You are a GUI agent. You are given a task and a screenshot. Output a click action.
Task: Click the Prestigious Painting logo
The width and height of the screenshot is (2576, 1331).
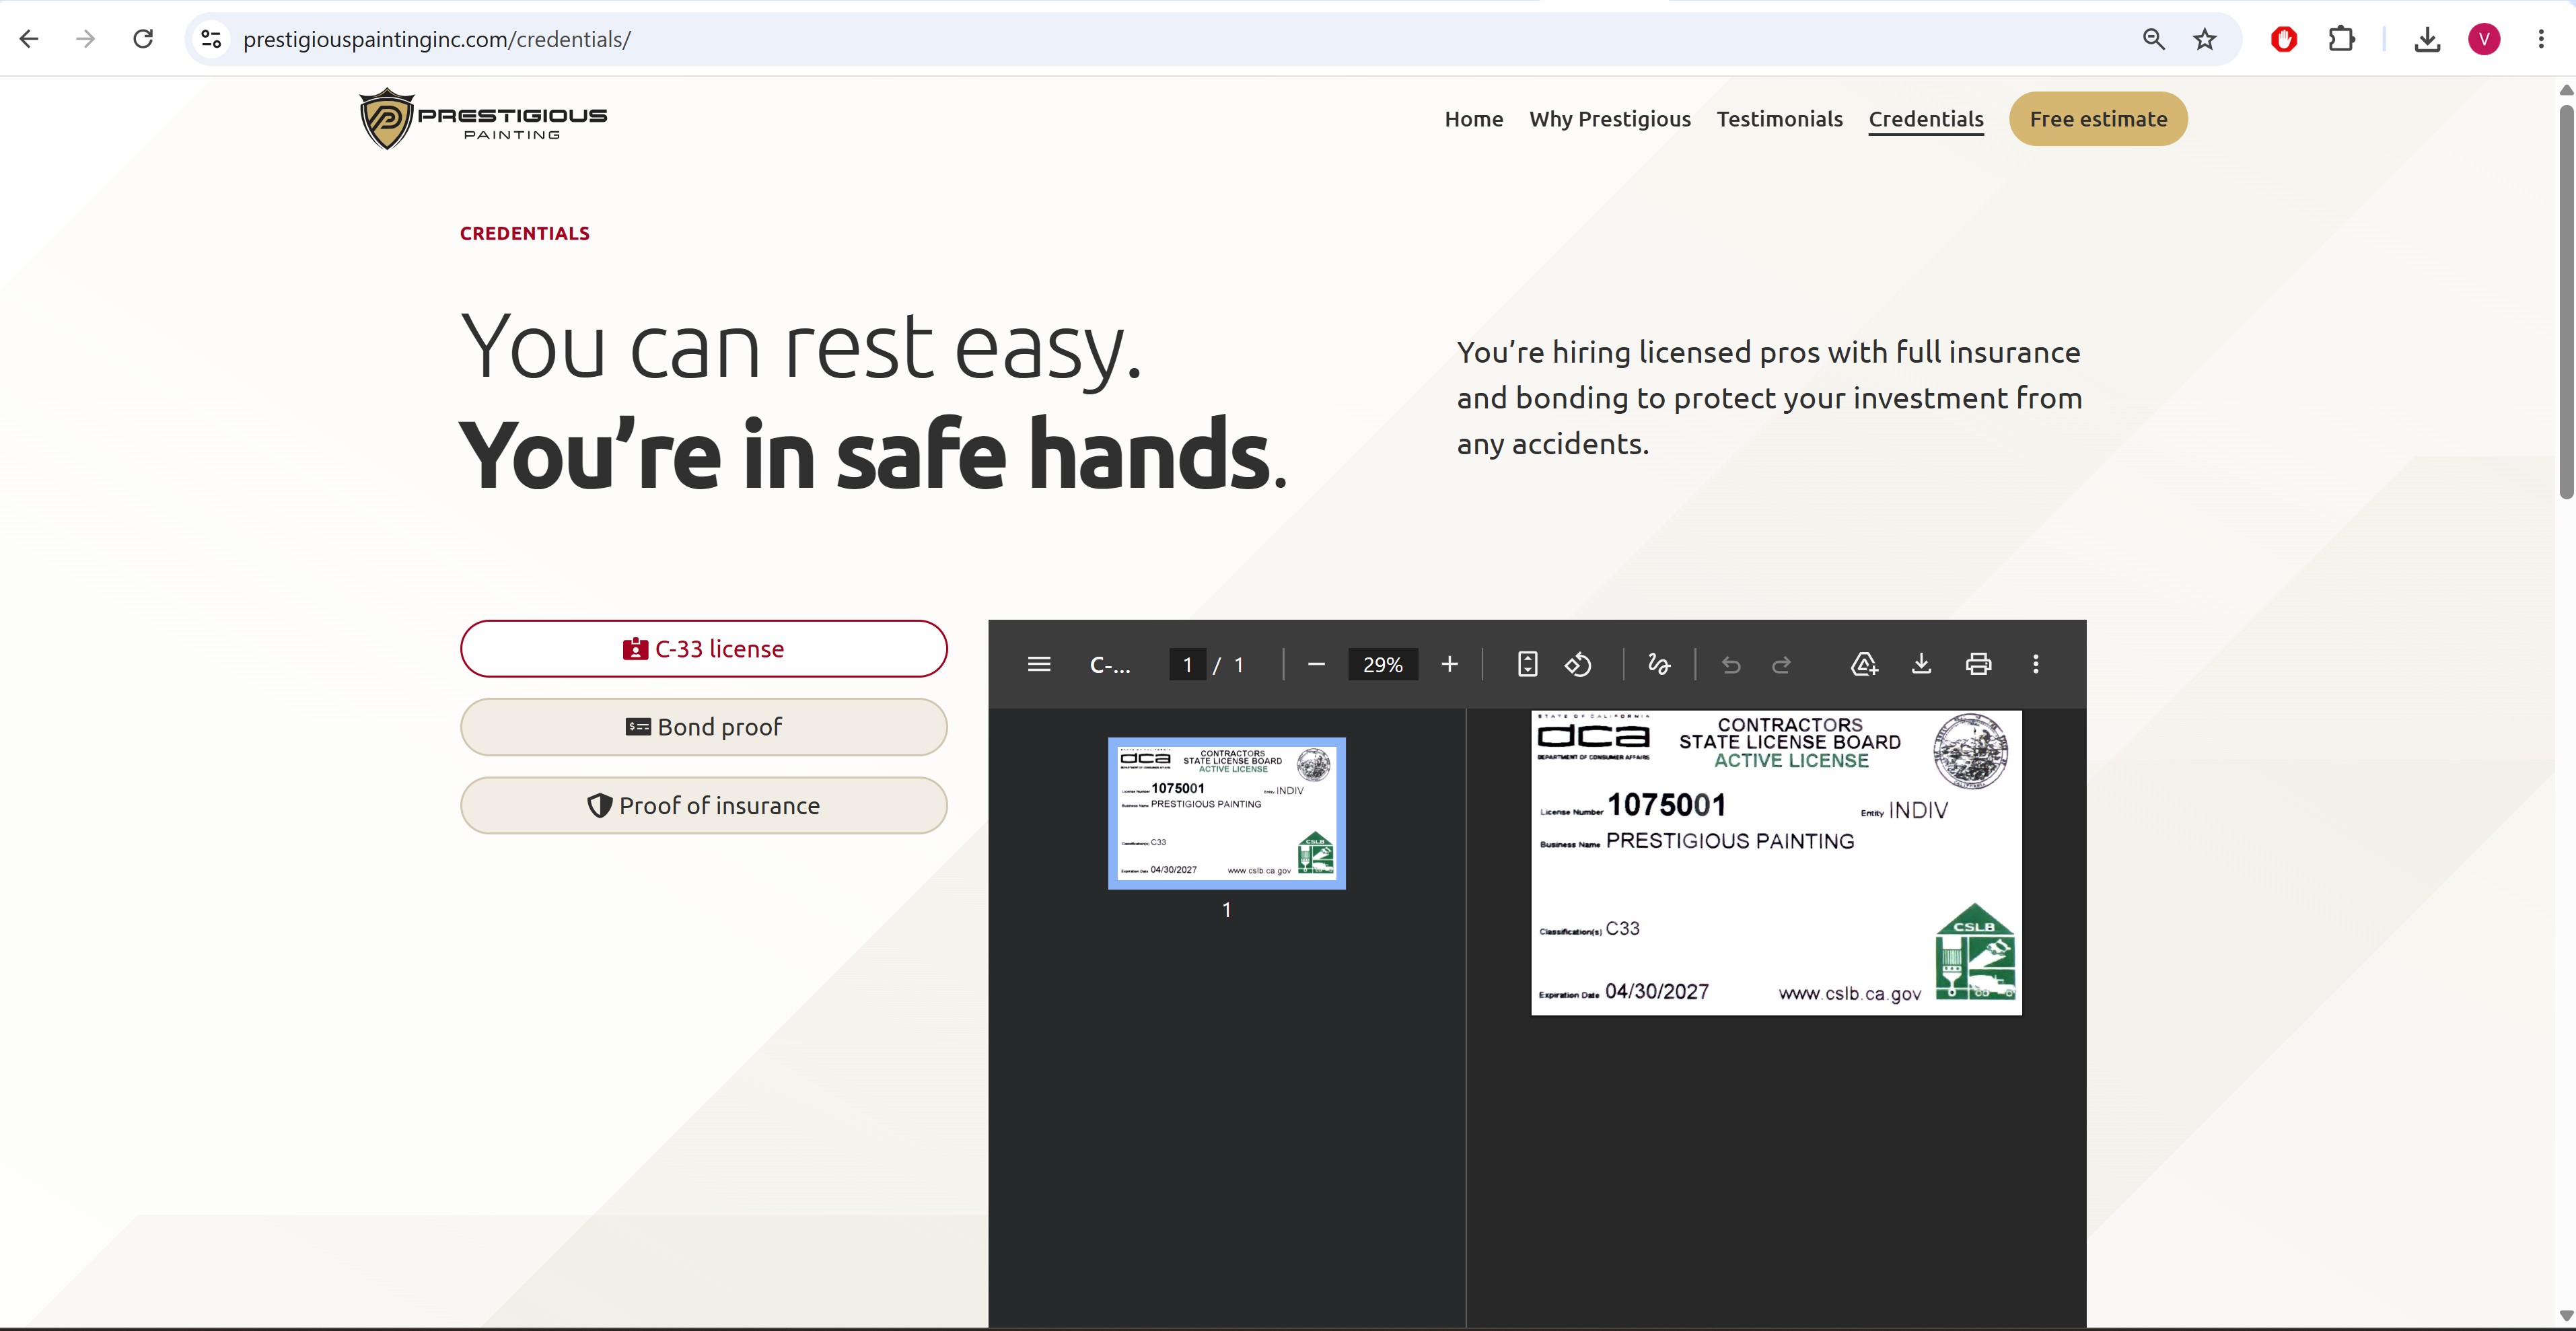pos(483,119)
